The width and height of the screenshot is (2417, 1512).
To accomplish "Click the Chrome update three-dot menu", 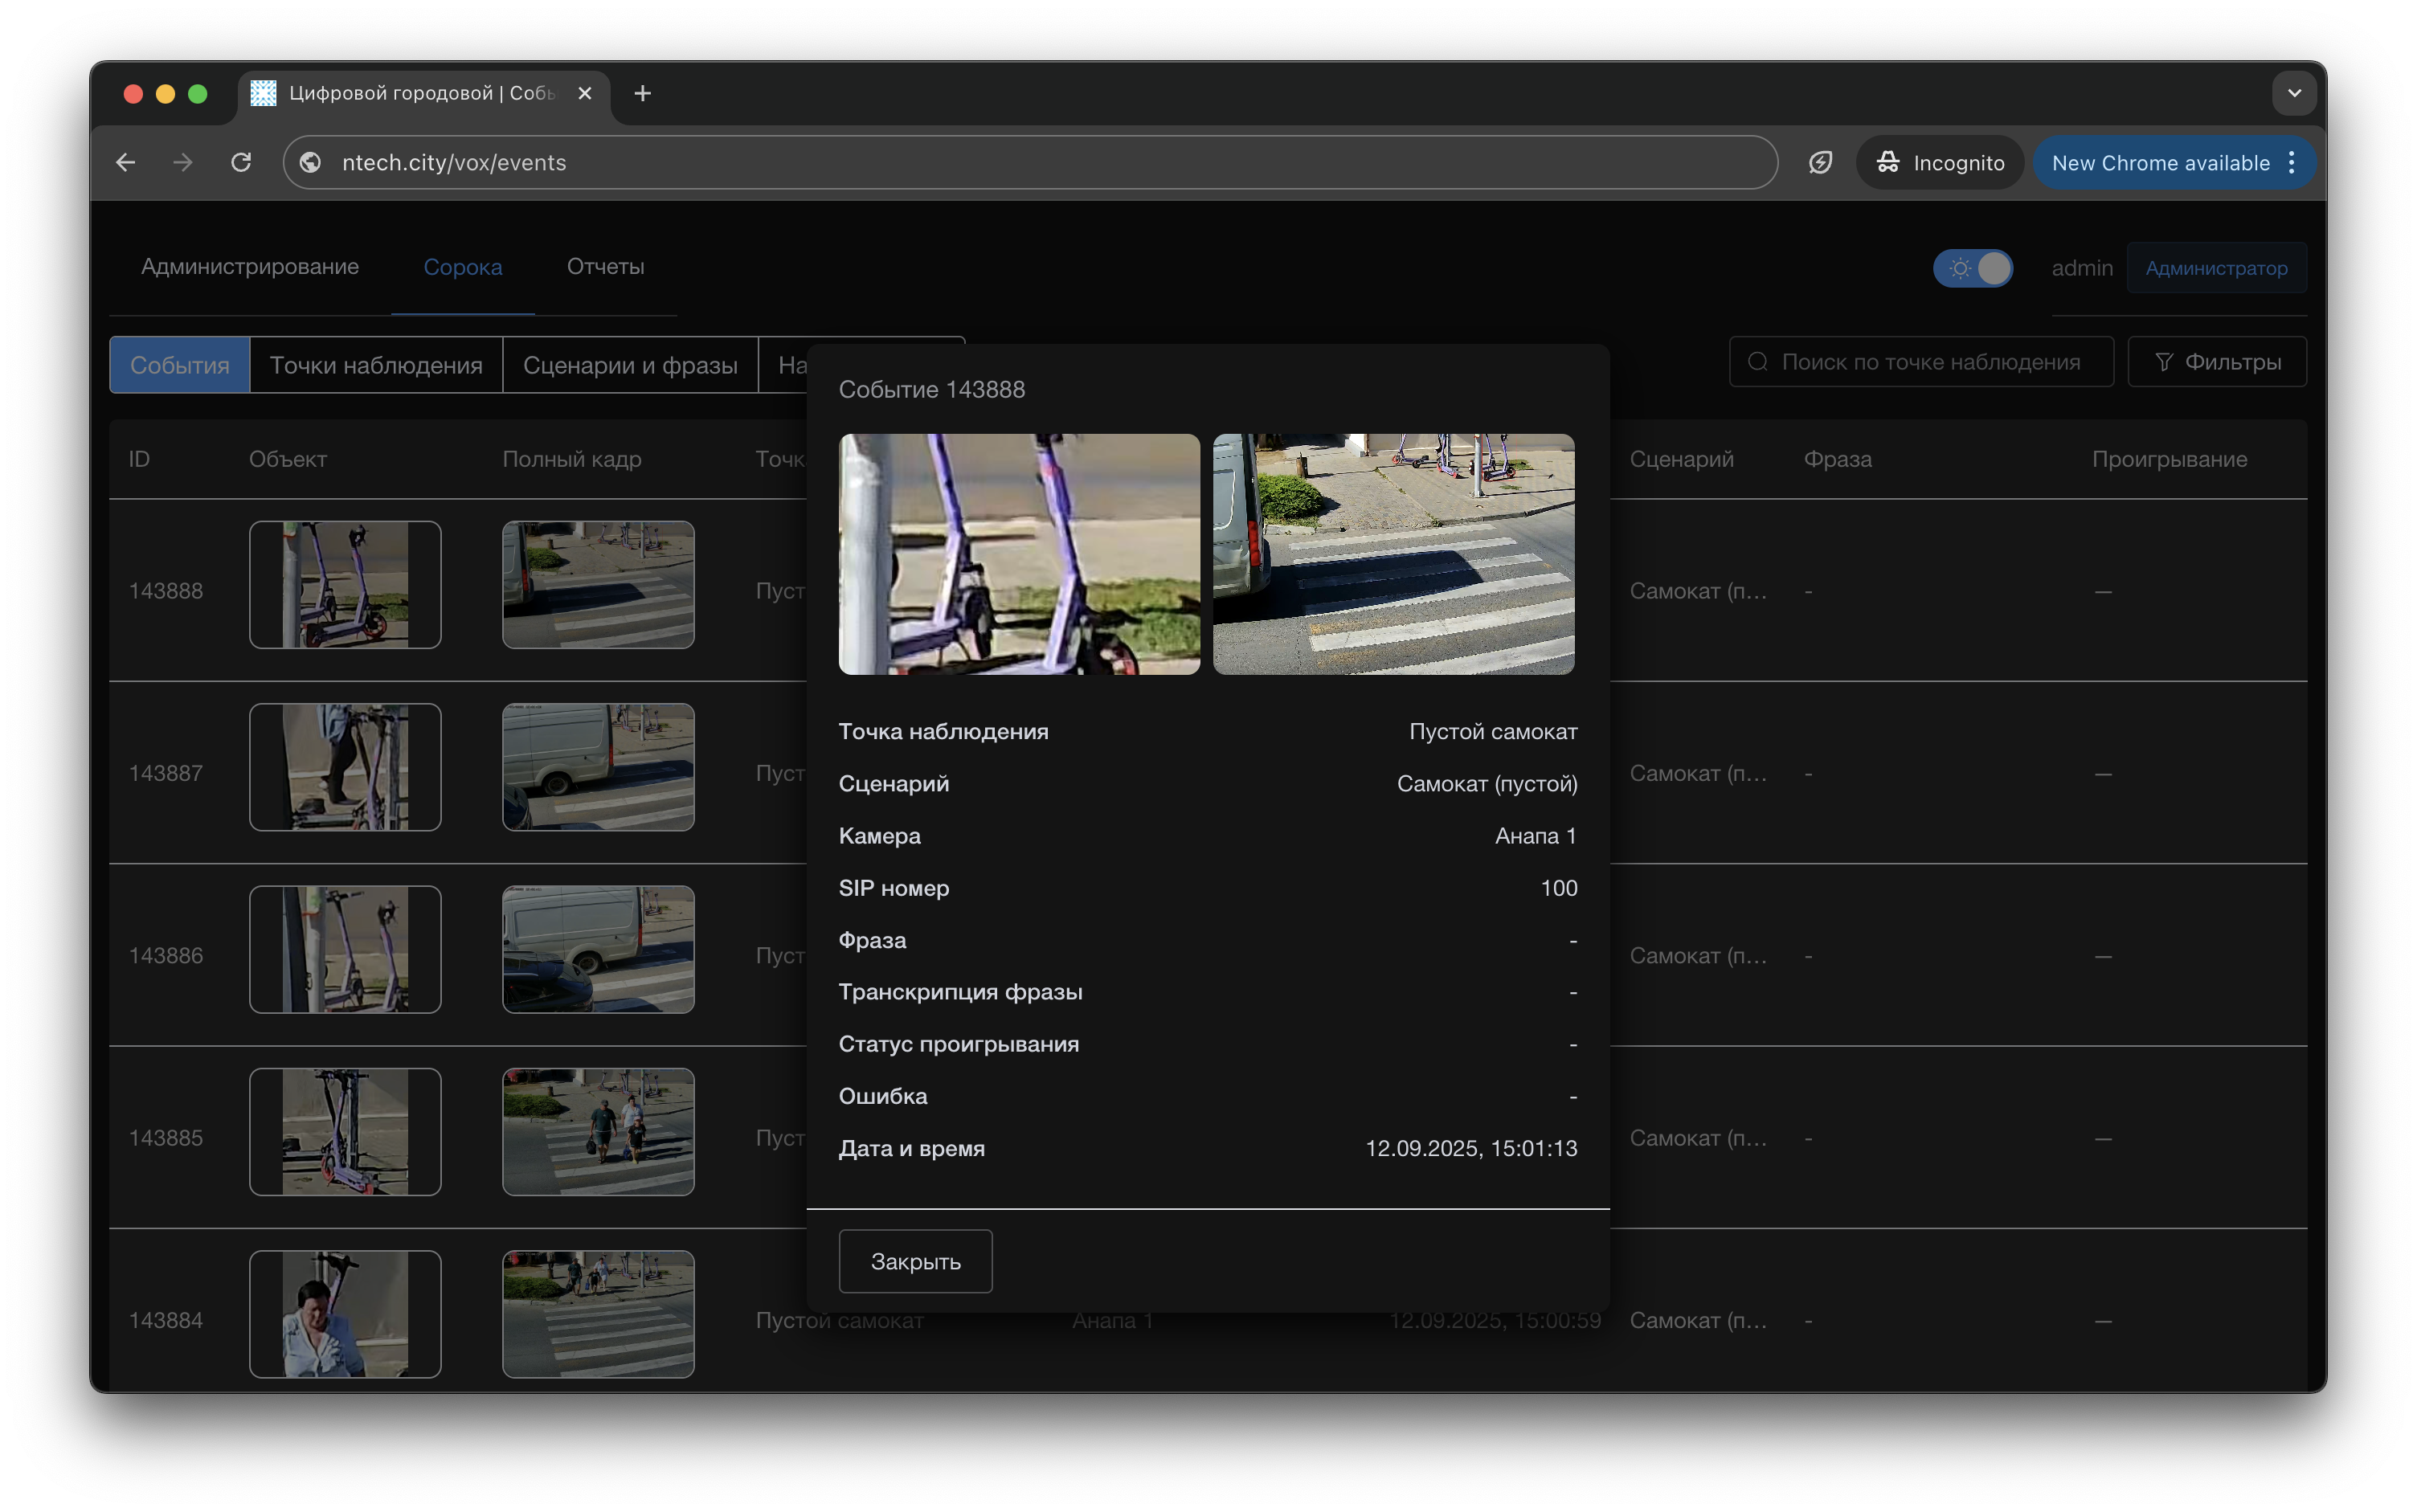I will point(2292,162).
